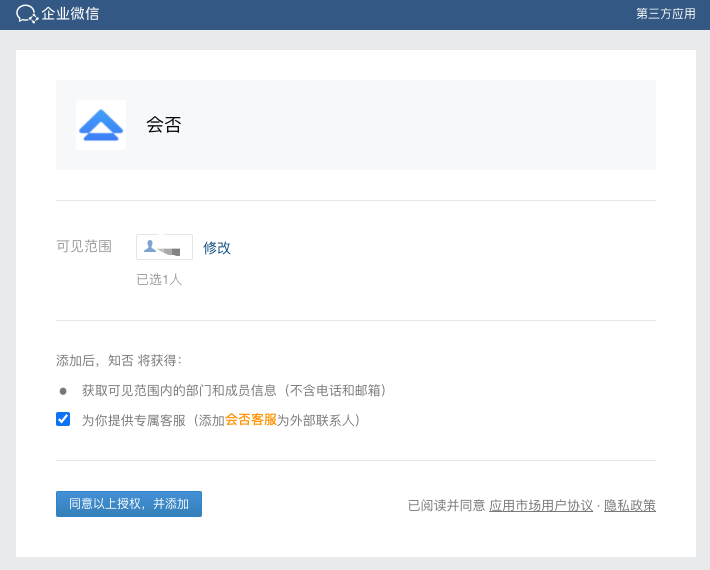
Task: Click the 会否 app icon
Action: point(101,125)
